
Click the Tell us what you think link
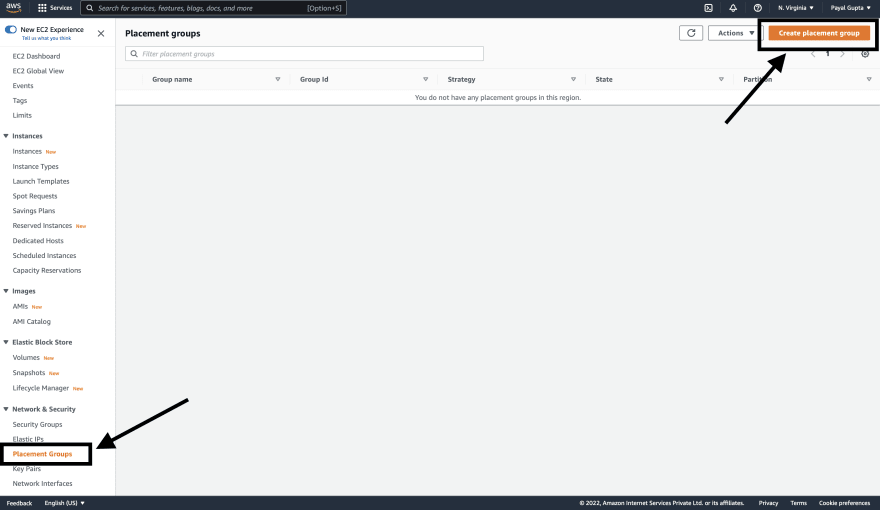coord(47,38)
